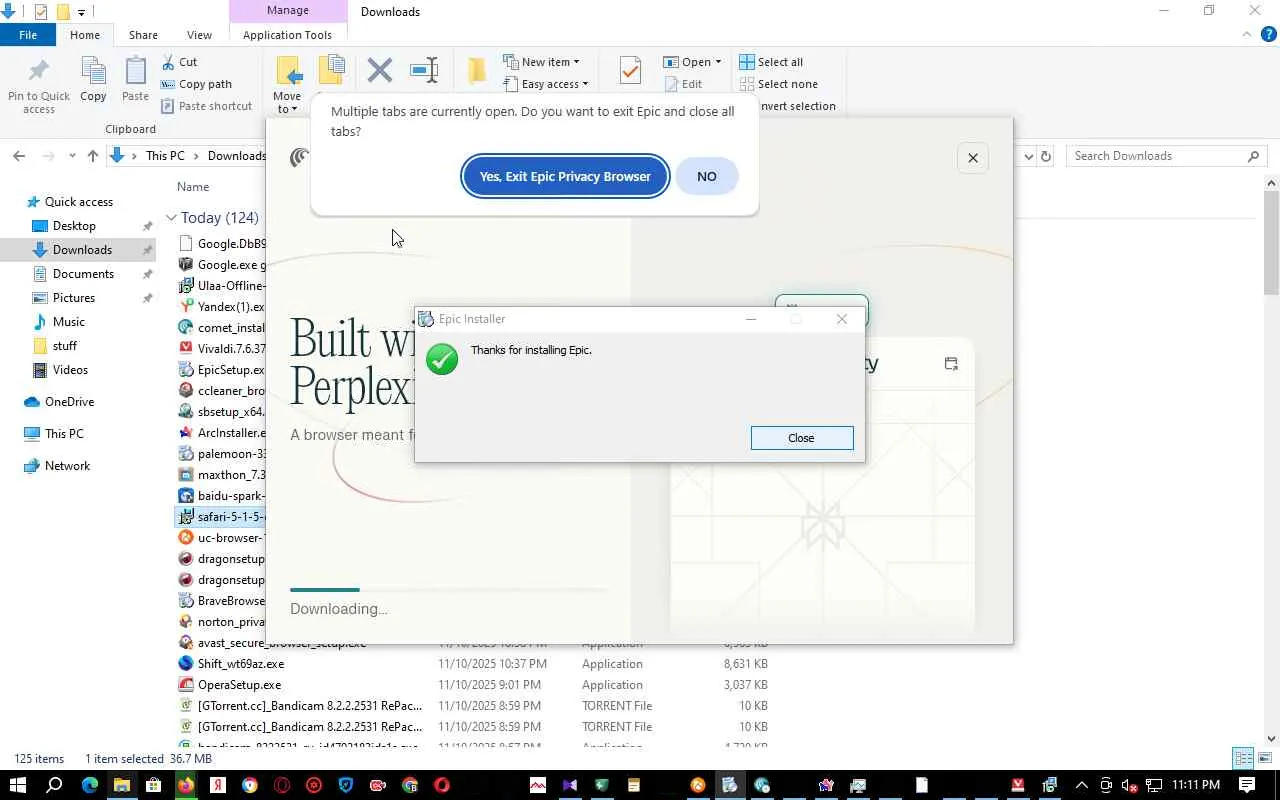Click the Delete X icon in the ribbon
The image size is (1280, 800).
380,70
